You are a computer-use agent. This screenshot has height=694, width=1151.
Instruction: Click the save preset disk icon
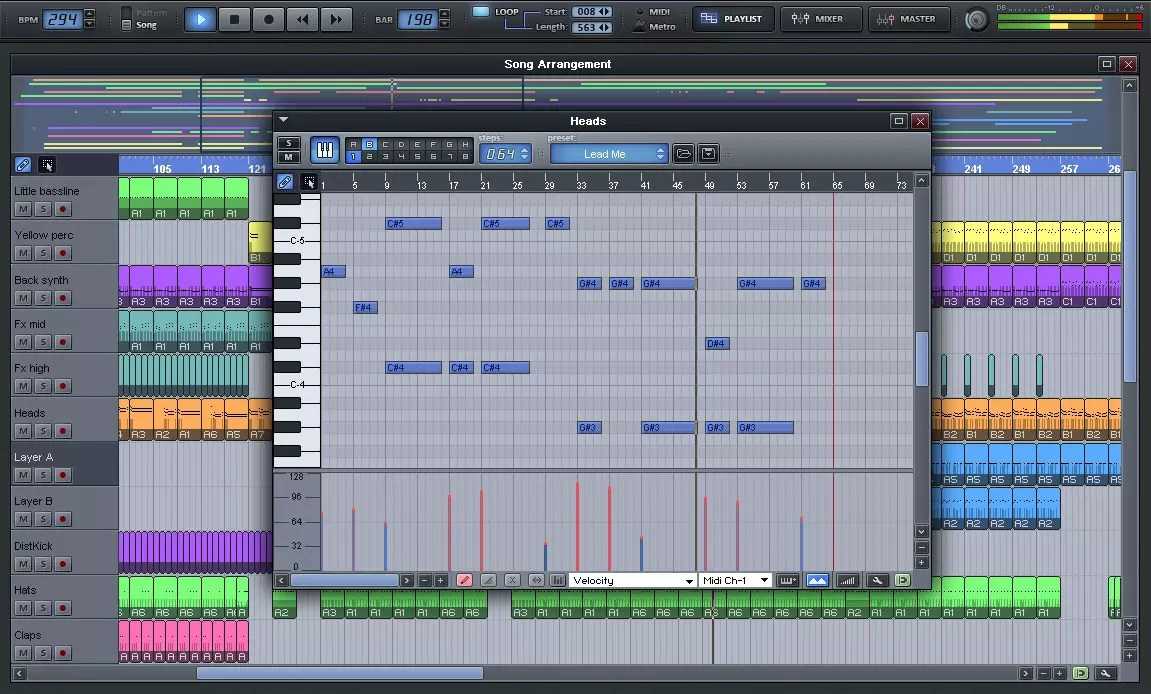[708, 154]
